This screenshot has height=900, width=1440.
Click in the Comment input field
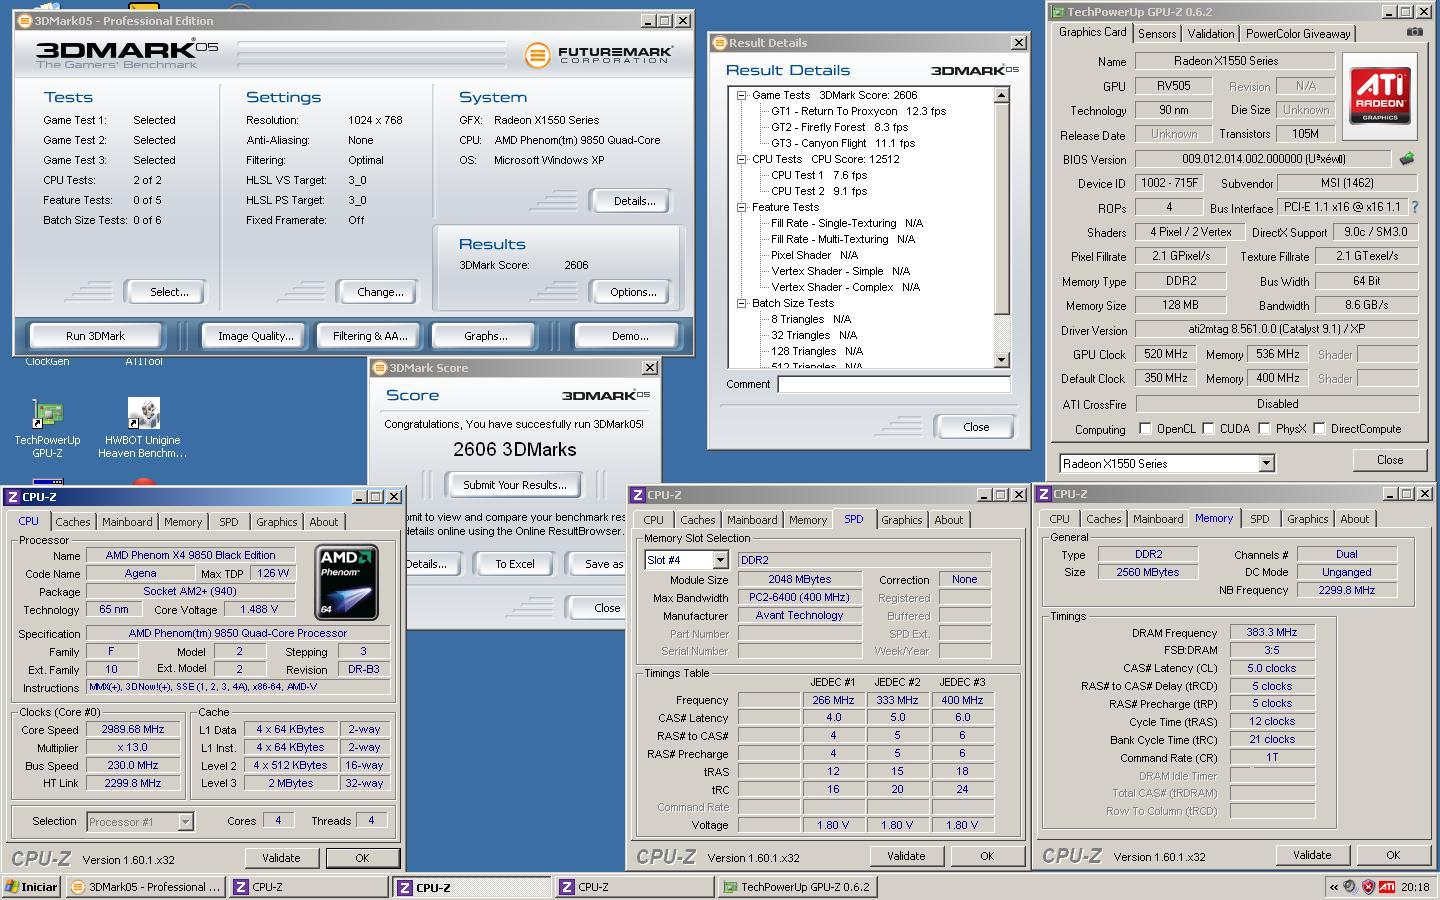(894, 384)
